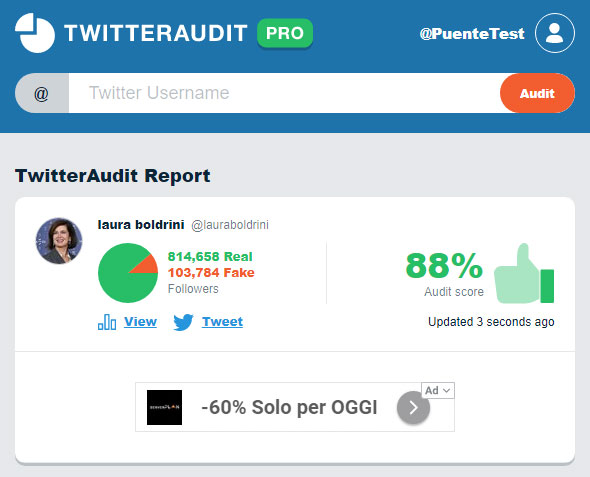This screenshot has width=590, height=477.
Task: Open the View report link
Action: [140, 322]
